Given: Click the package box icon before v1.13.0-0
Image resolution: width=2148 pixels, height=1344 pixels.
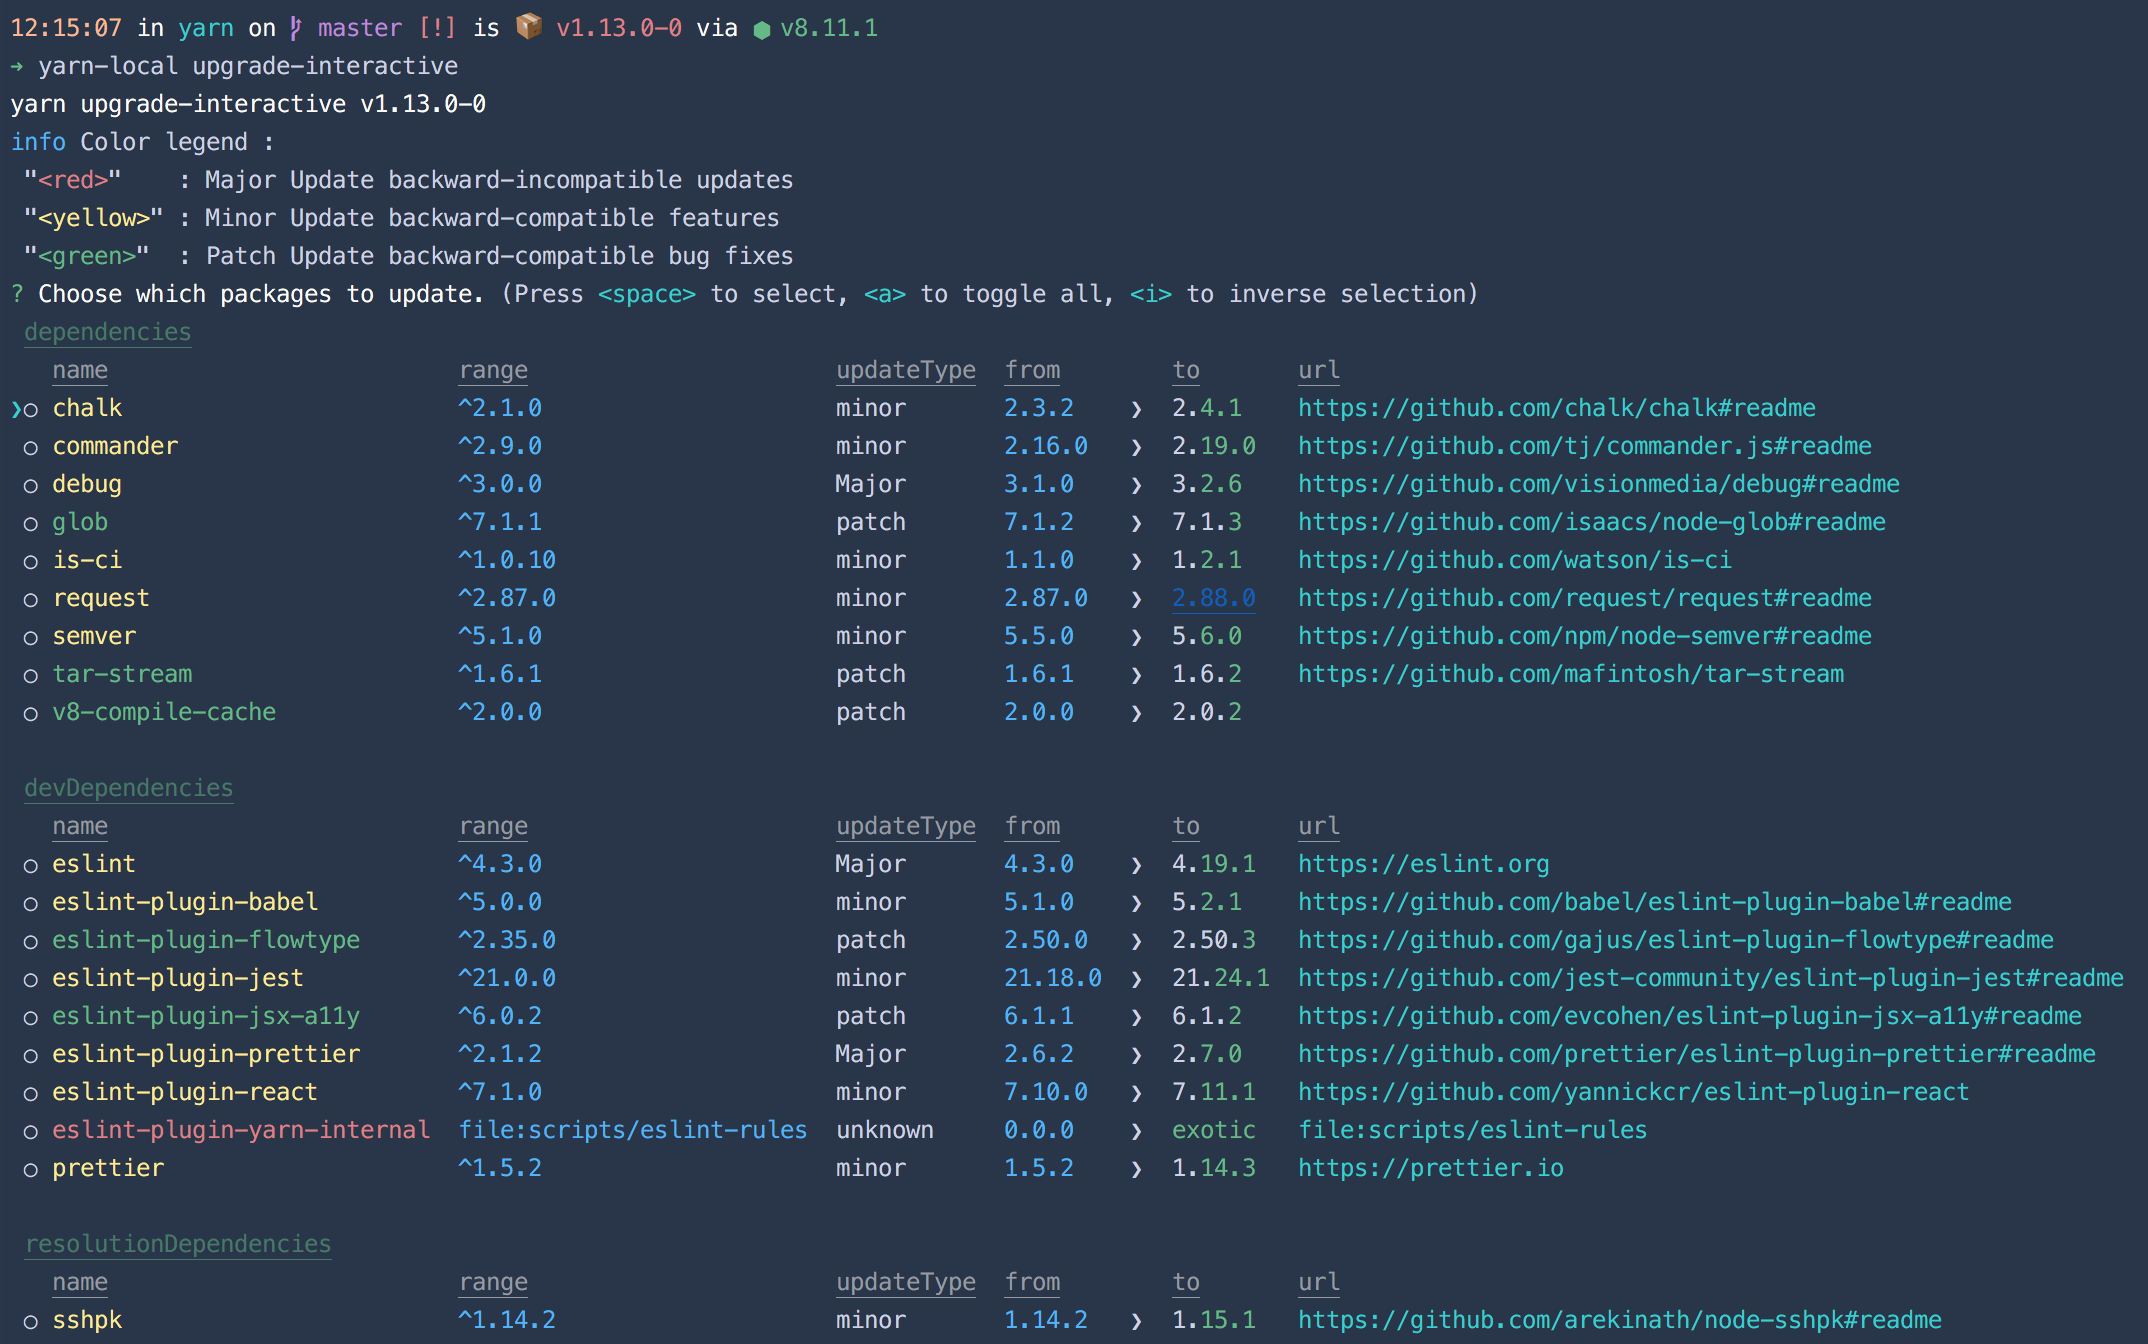Looking at the screenshot, I should click(x=529, y=27).
